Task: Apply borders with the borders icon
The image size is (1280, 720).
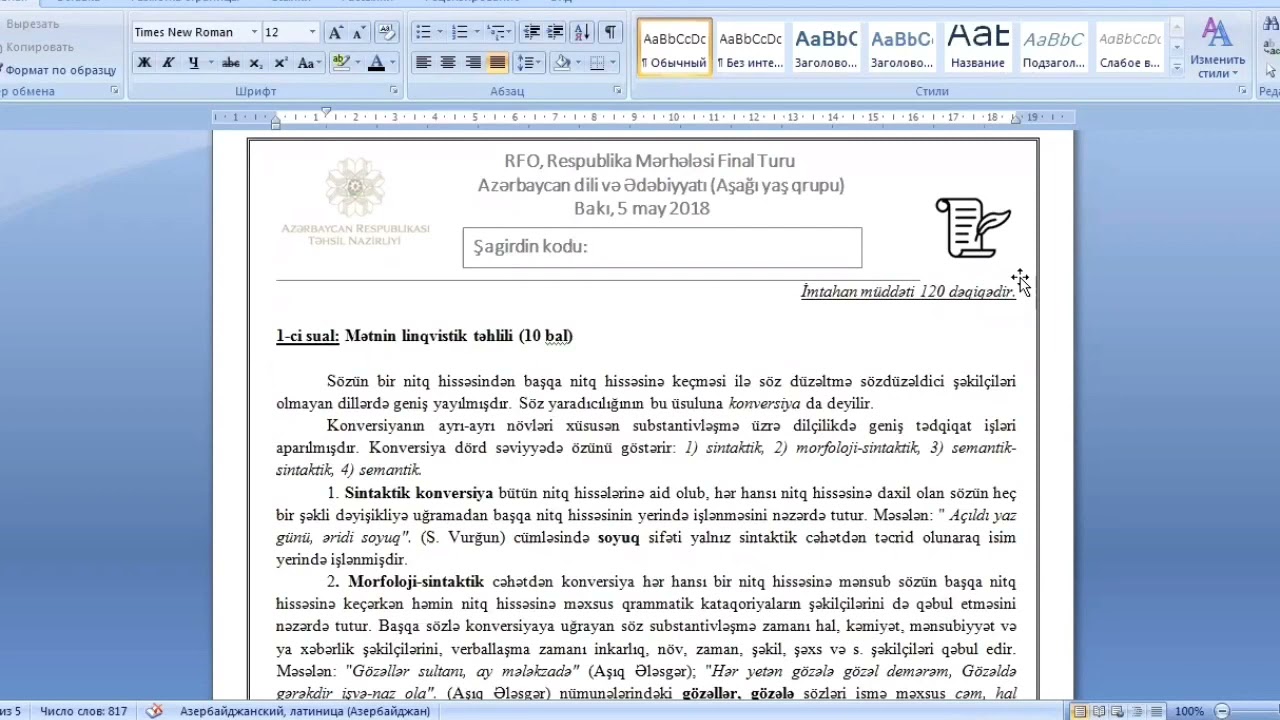Action: (x=597, y=63)
